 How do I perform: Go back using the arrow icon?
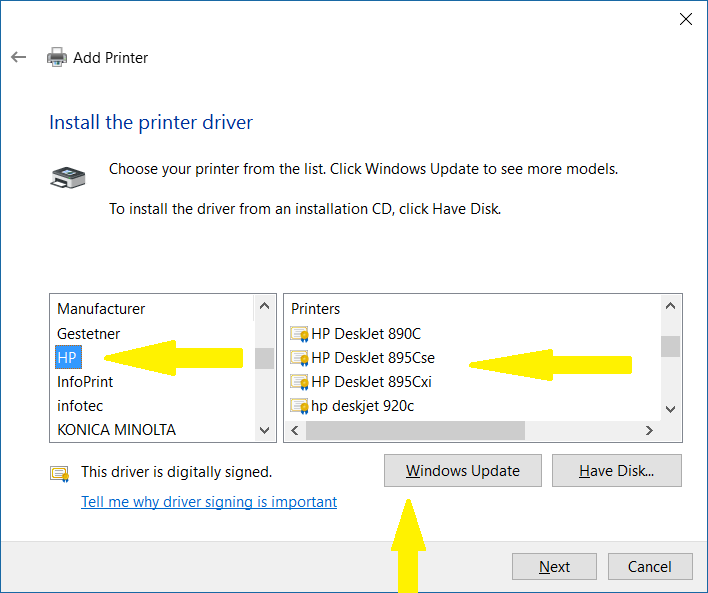(x=19, y=57)
